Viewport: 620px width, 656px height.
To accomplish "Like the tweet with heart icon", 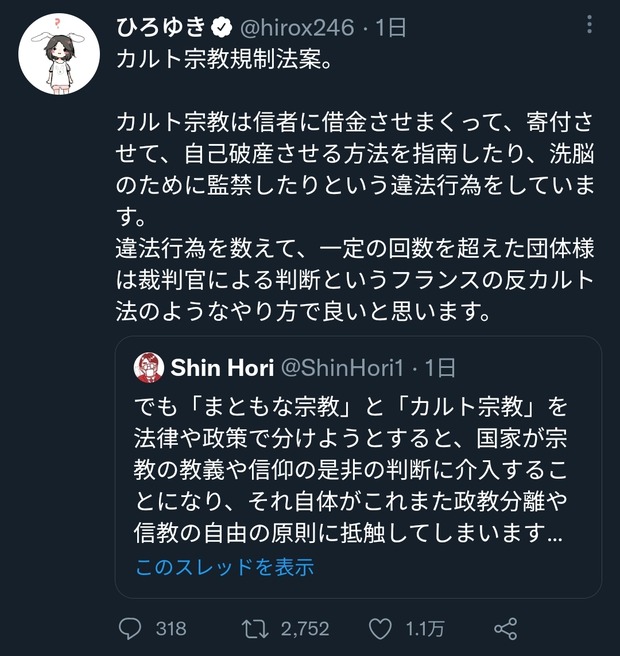I will point(380,629).
